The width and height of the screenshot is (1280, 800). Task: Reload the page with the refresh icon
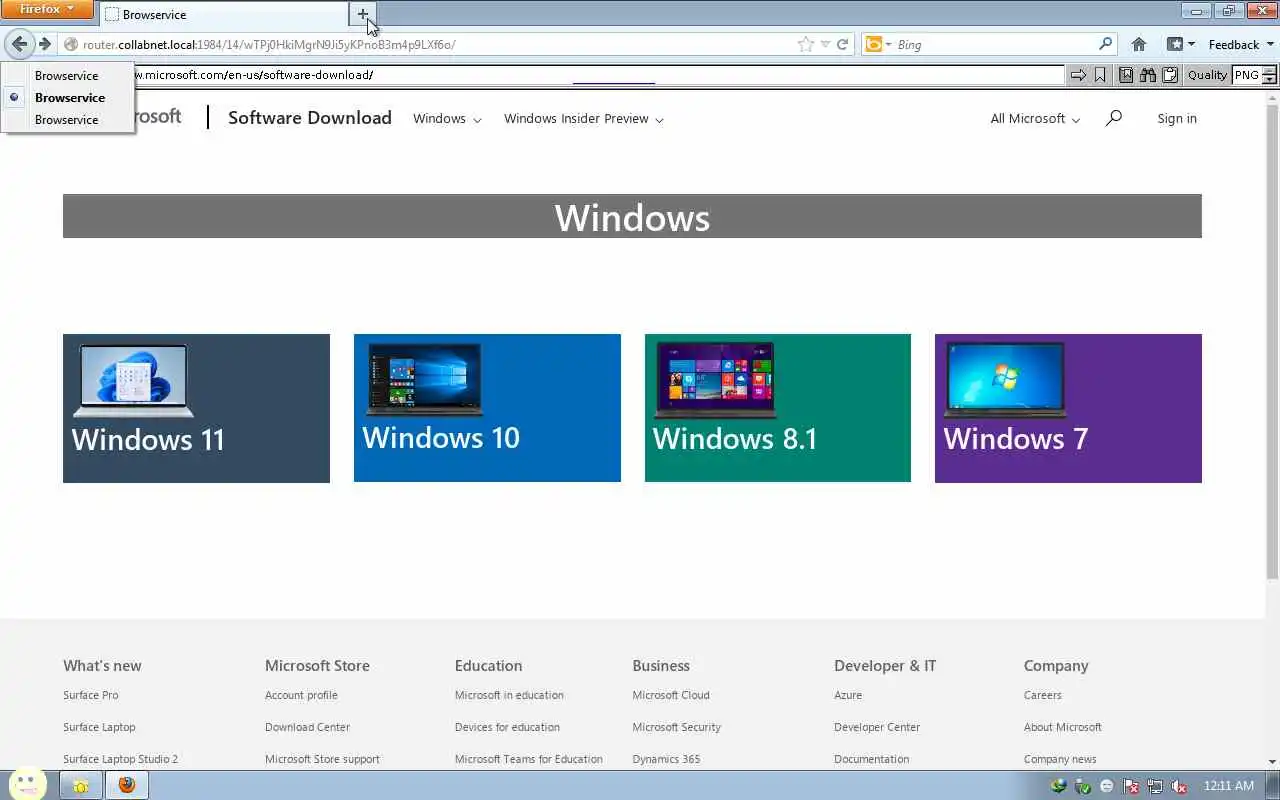pos(842,44)
